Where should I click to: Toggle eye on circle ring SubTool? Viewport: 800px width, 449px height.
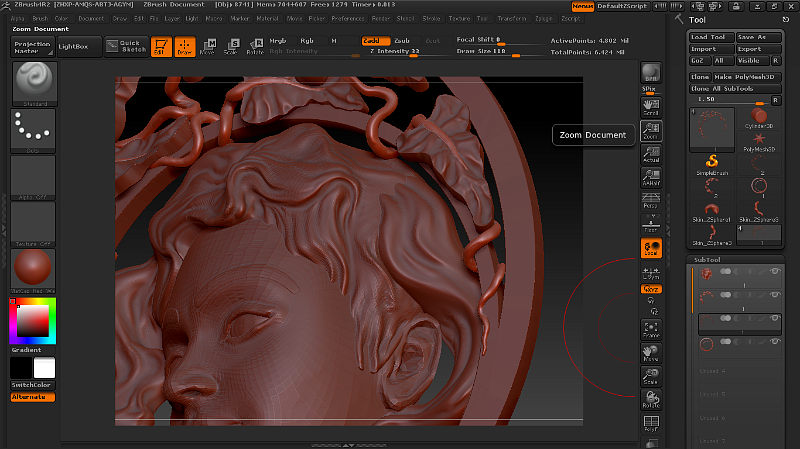coord(775,342)
